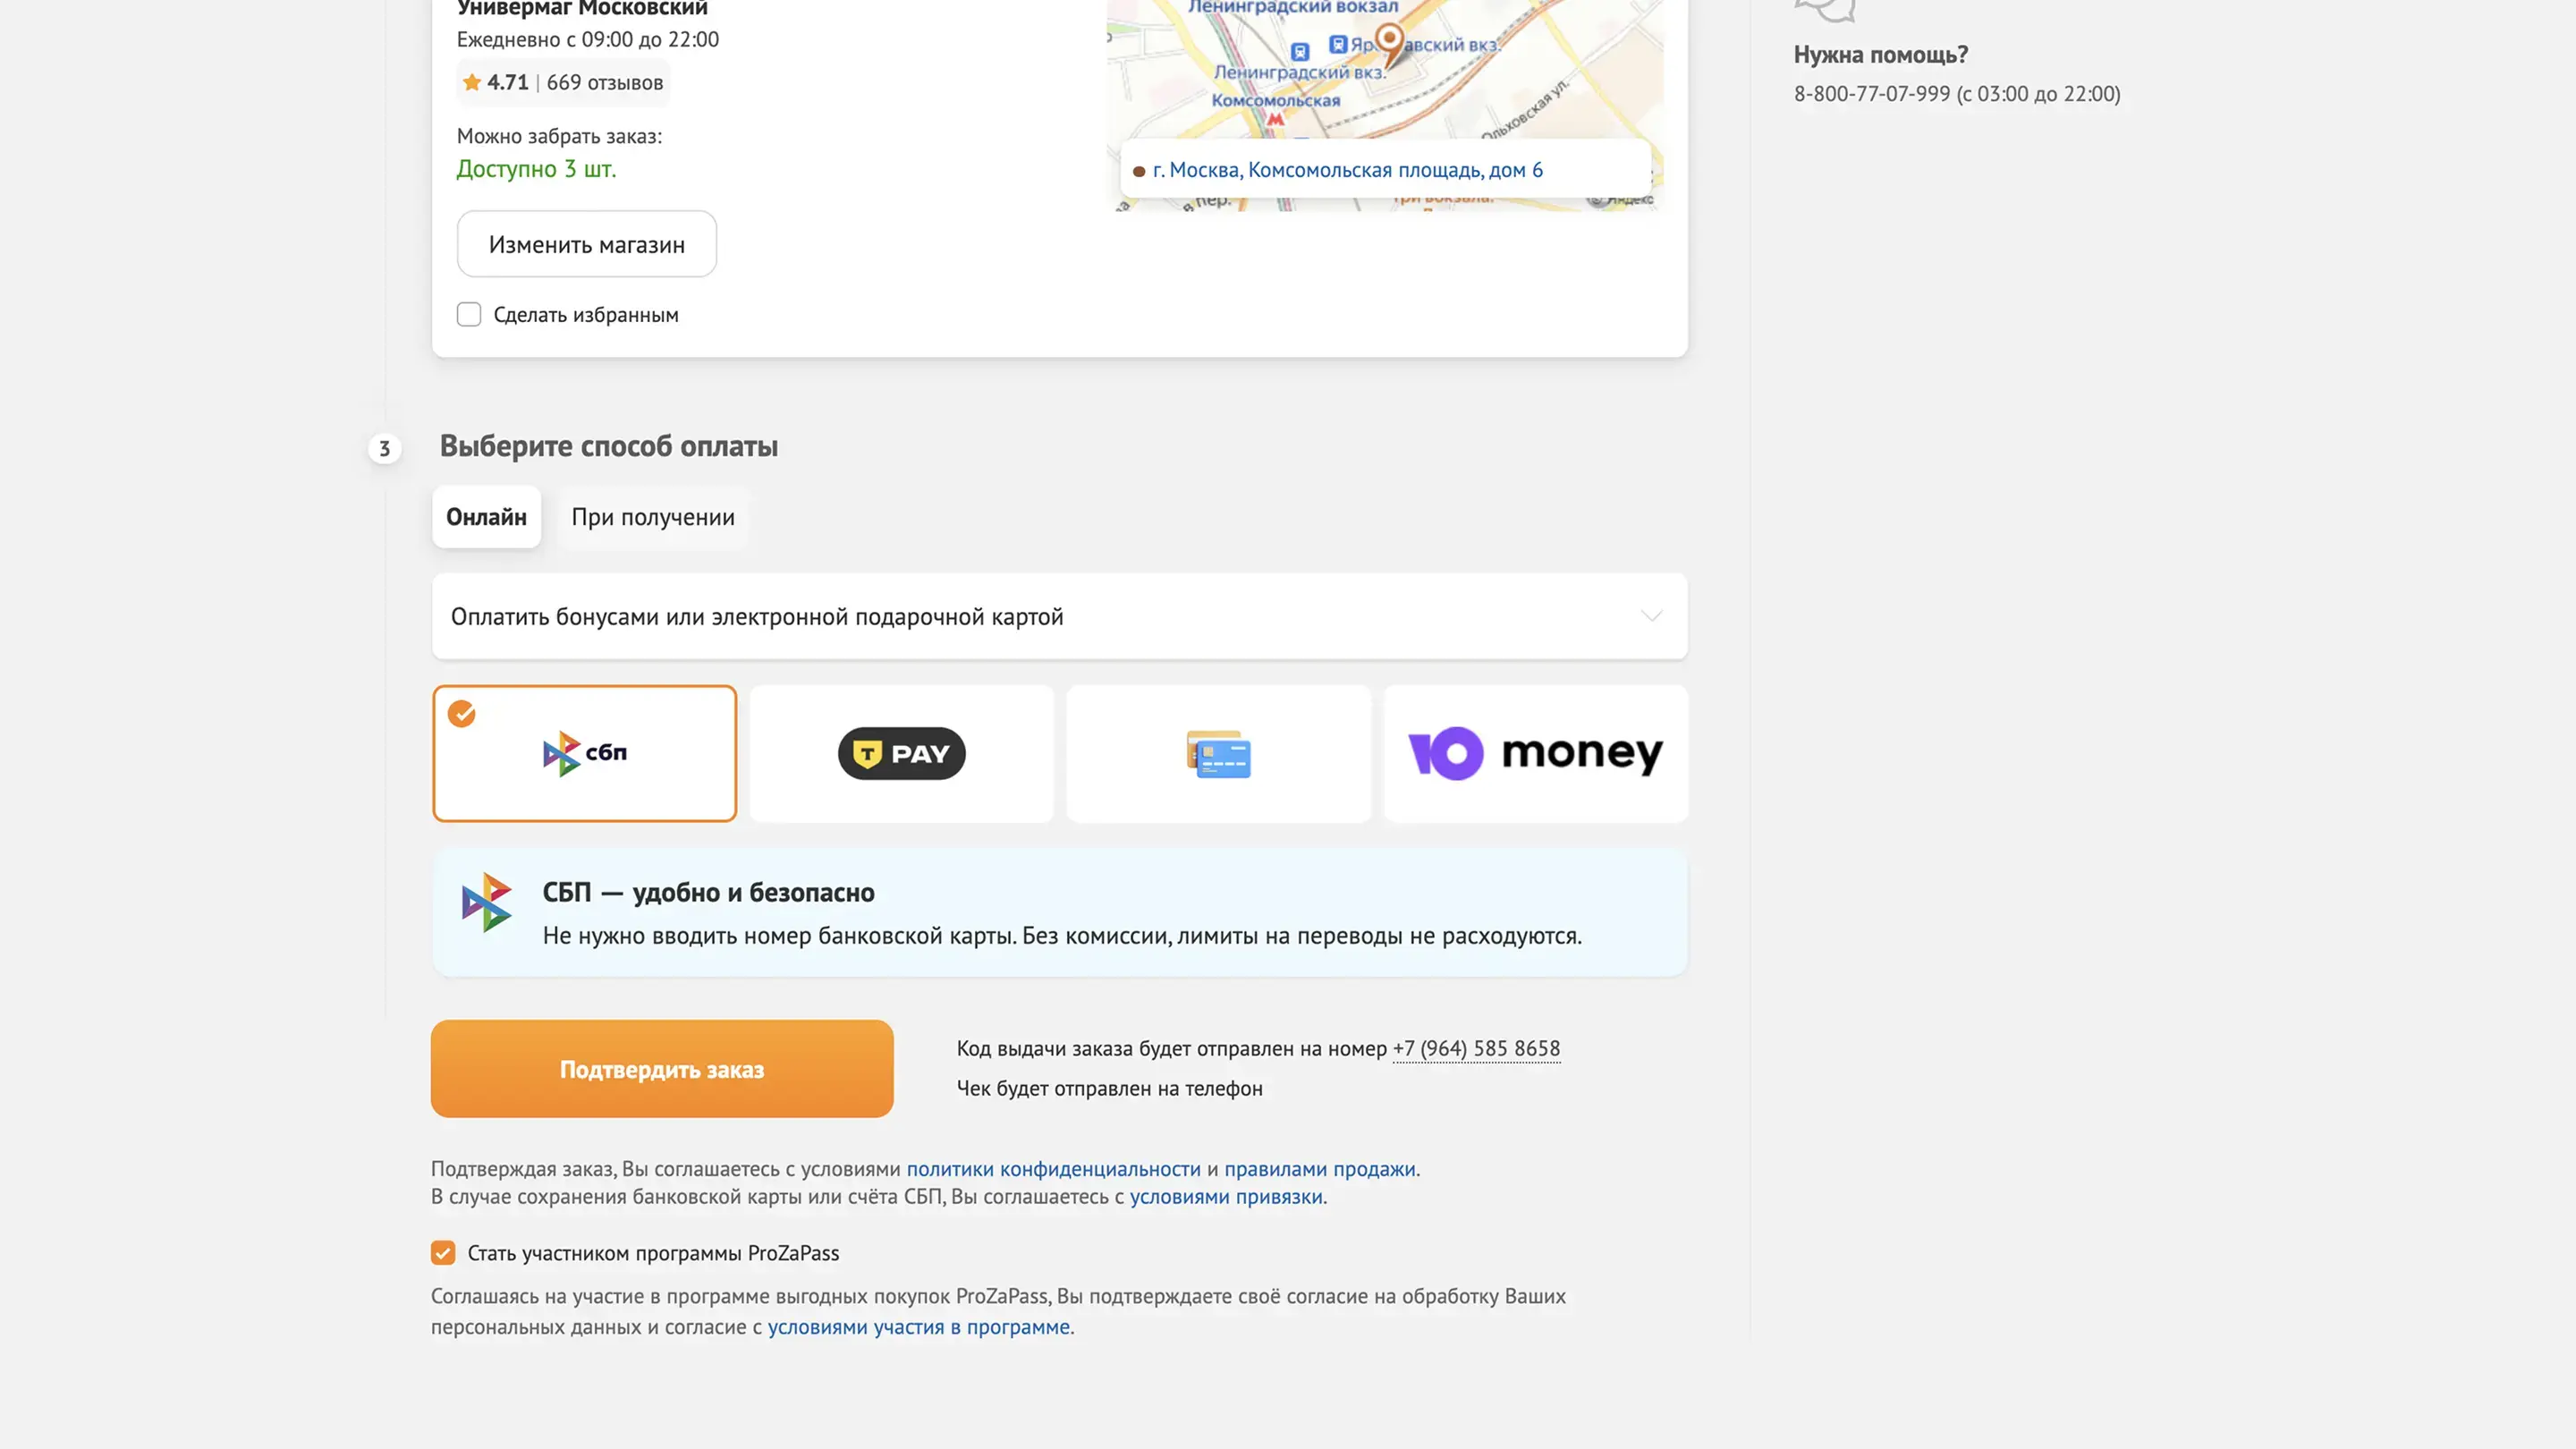Select the SBP payment method tile
The width and height of the screenshot is (2576, 1449).
coord(584,753)
